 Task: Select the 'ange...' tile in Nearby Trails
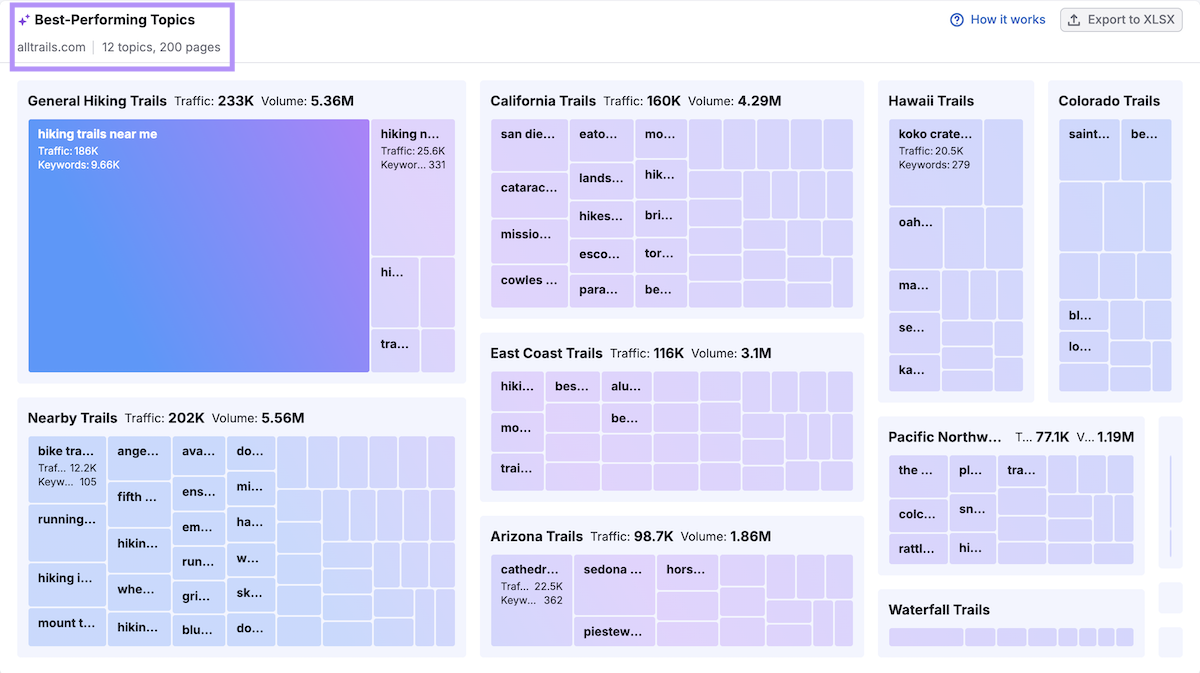(139, 458)
